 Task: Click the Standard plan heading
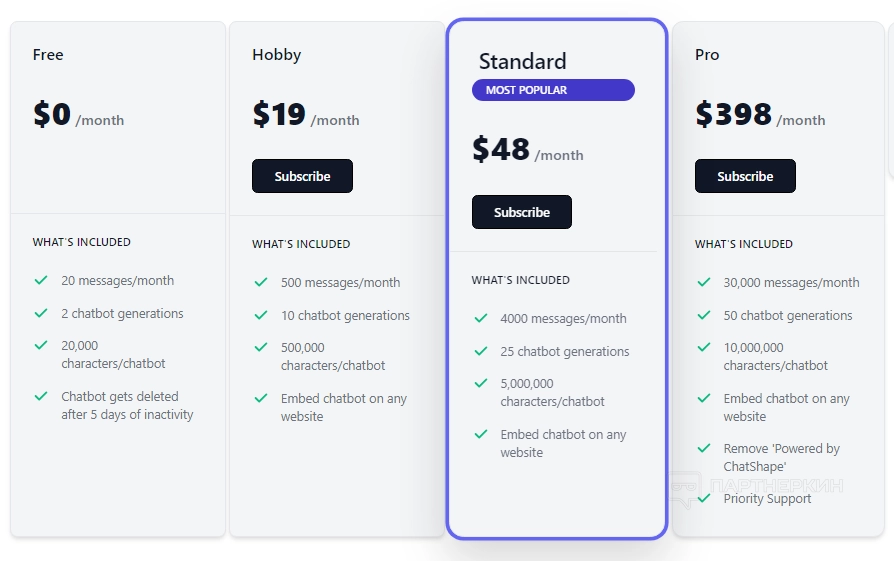point(522,61)
